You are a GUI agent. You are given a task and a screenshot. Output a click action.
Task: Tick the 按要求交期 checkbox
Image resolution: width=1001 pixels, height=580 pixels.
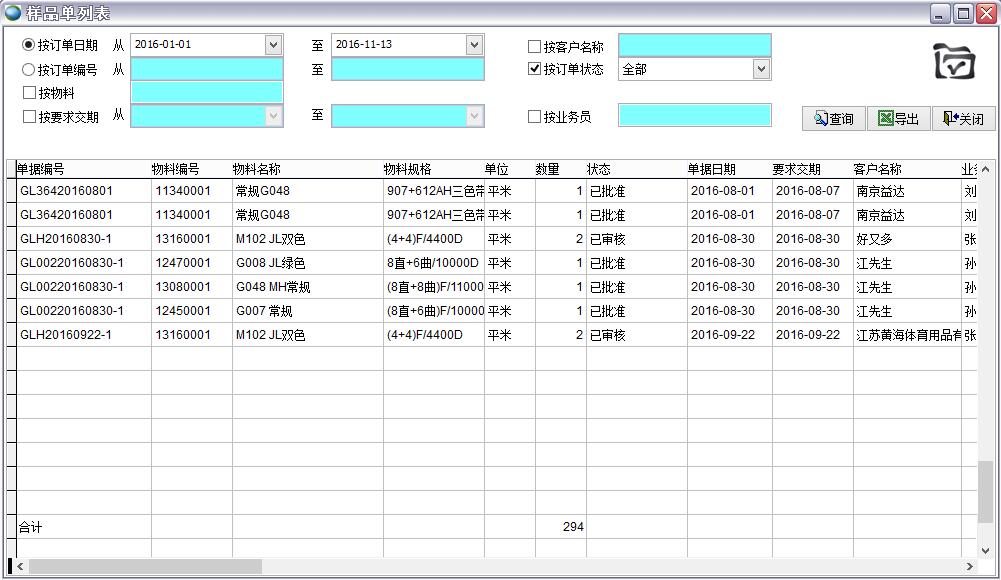coord(29,117)
